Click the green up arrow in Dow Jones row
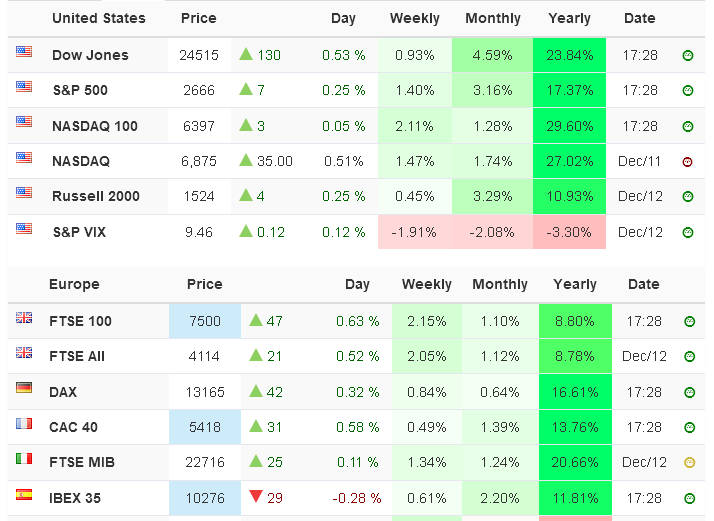The image size is (714, 521). click(246, 54)
